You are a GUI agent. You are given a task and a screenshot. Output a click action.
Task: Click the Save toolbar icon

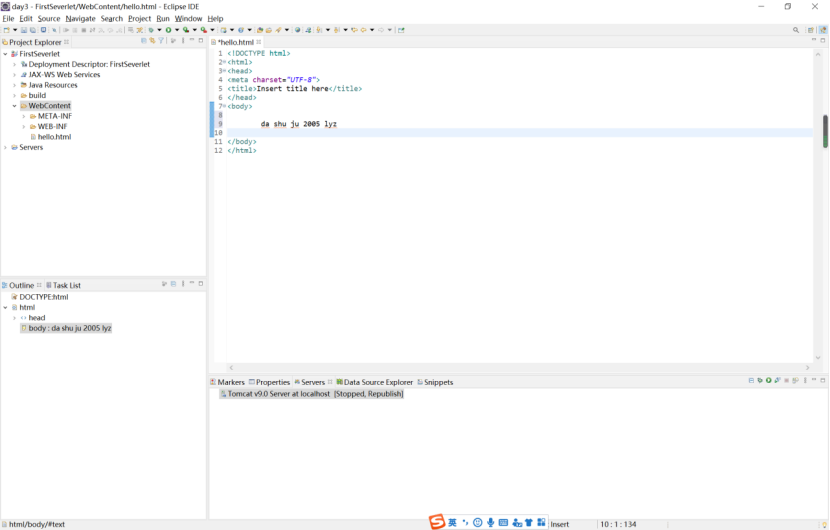click(24, 30)
